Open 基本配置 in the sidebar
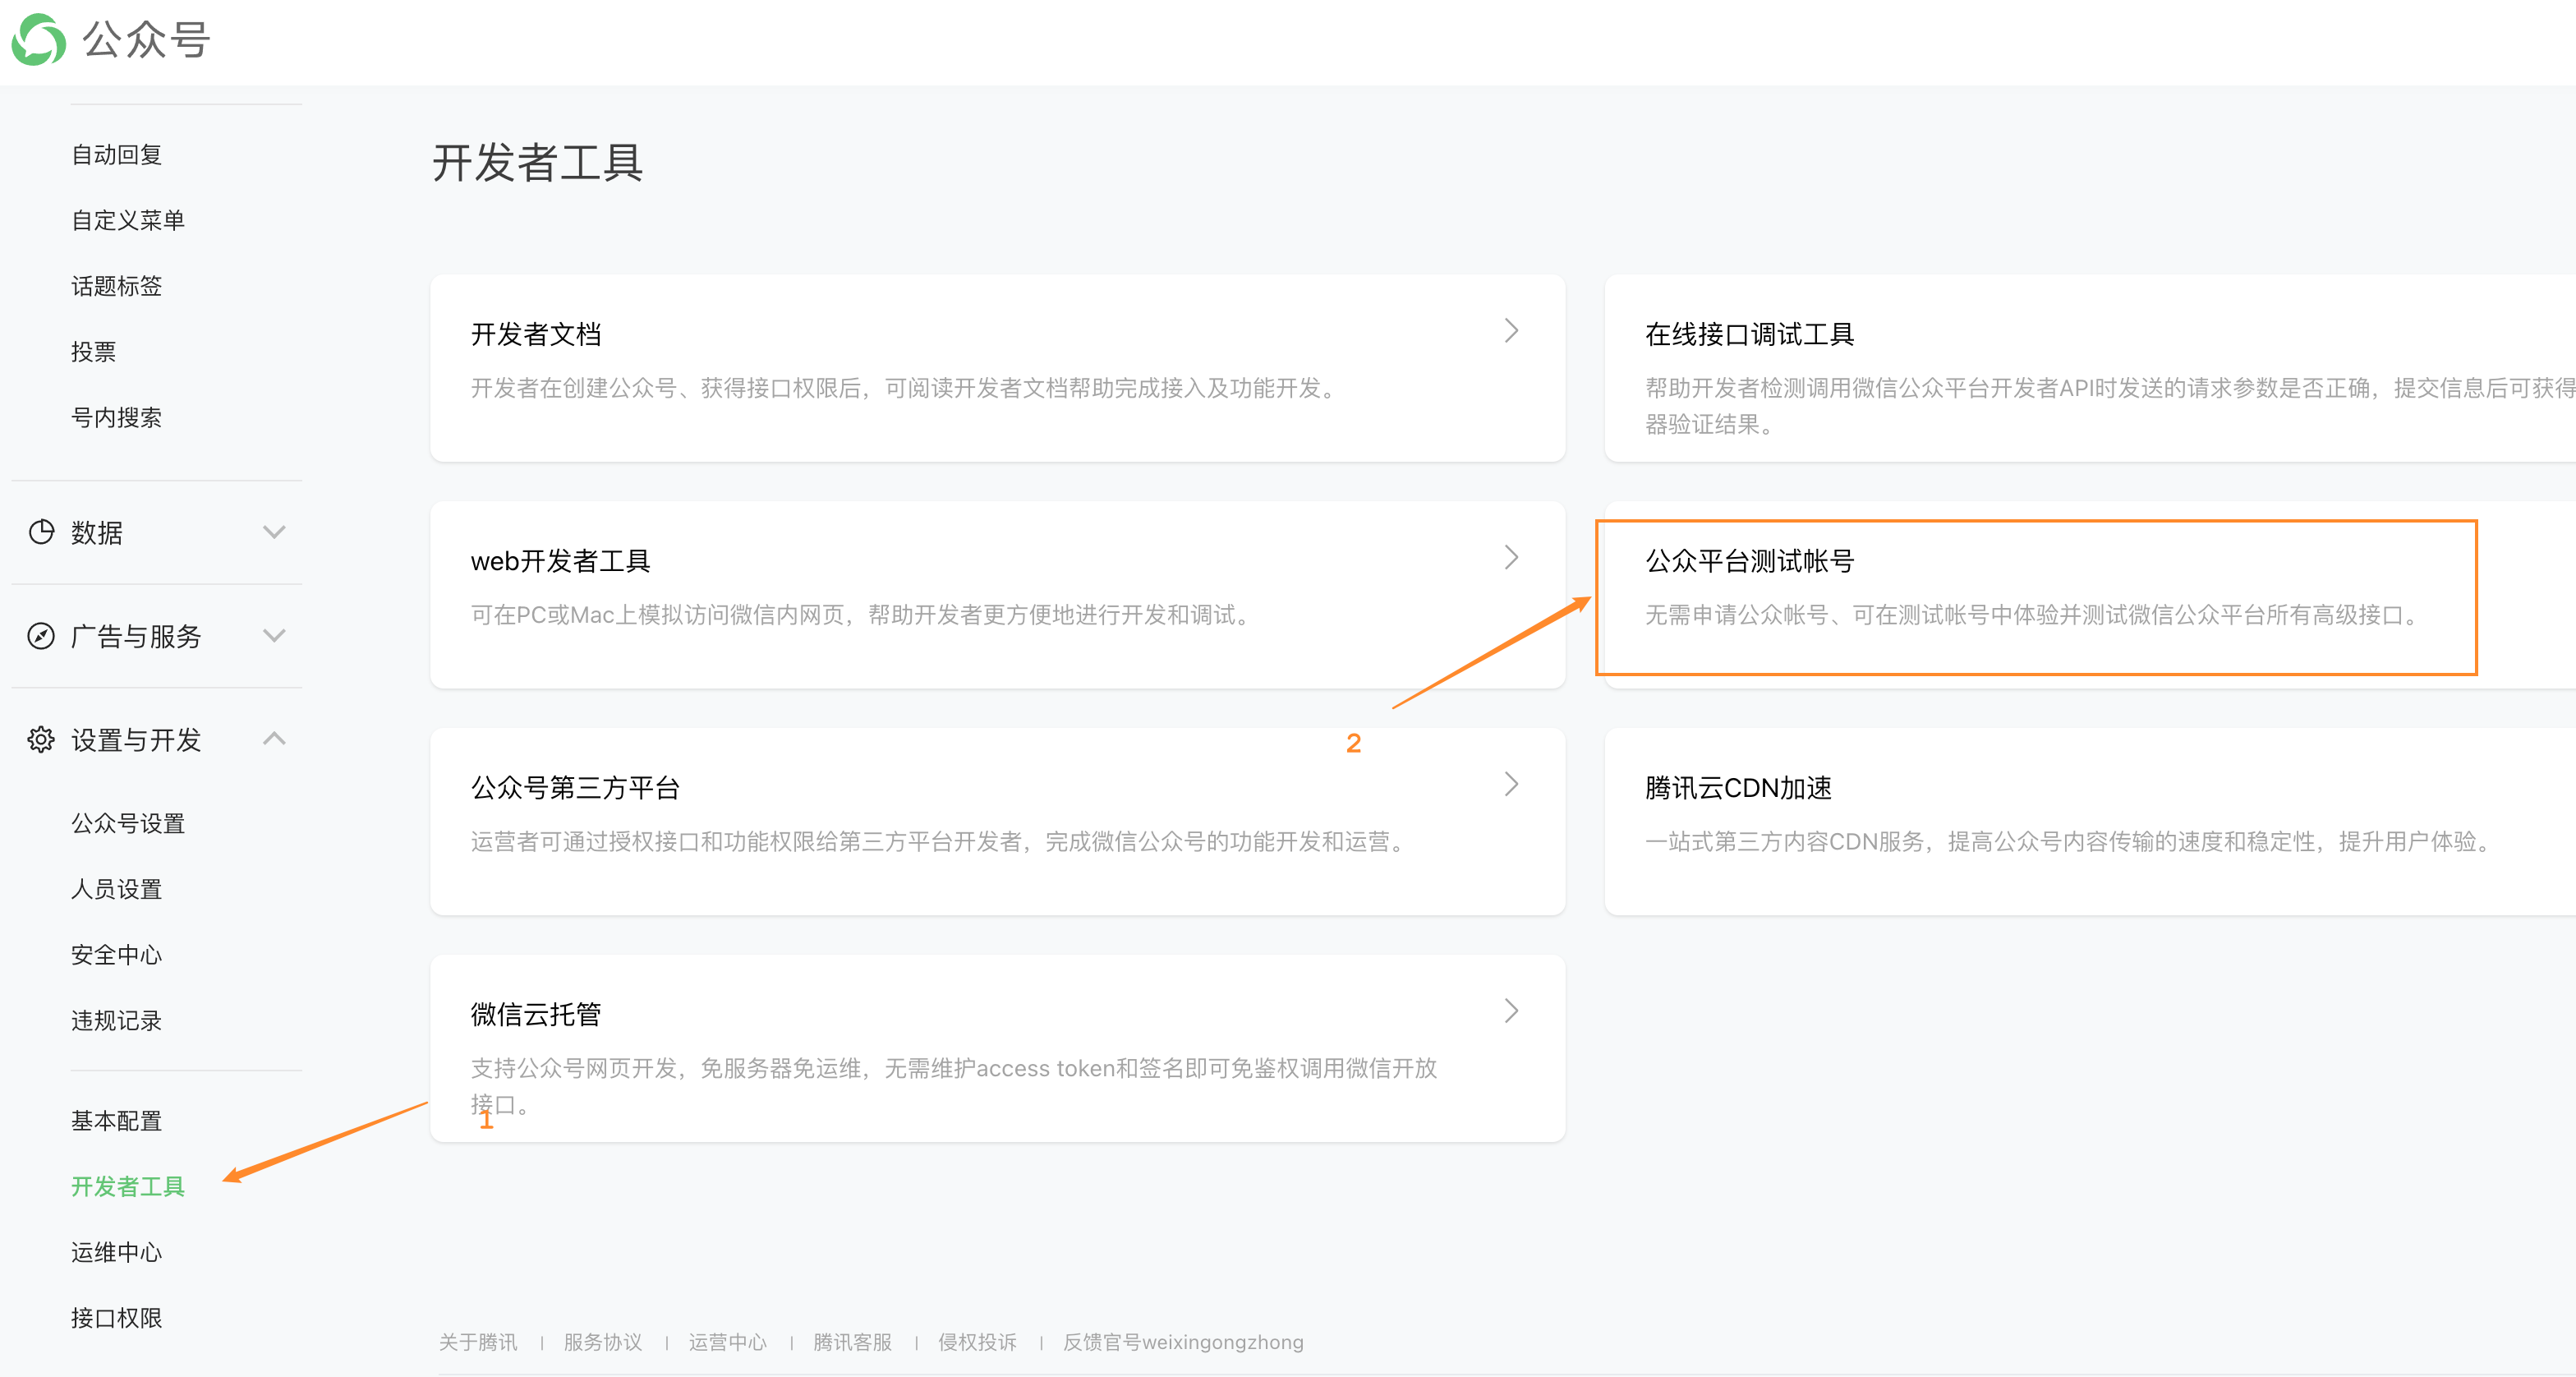This screenshot has height=1377, width=2576. click(x=116, y=1121)
